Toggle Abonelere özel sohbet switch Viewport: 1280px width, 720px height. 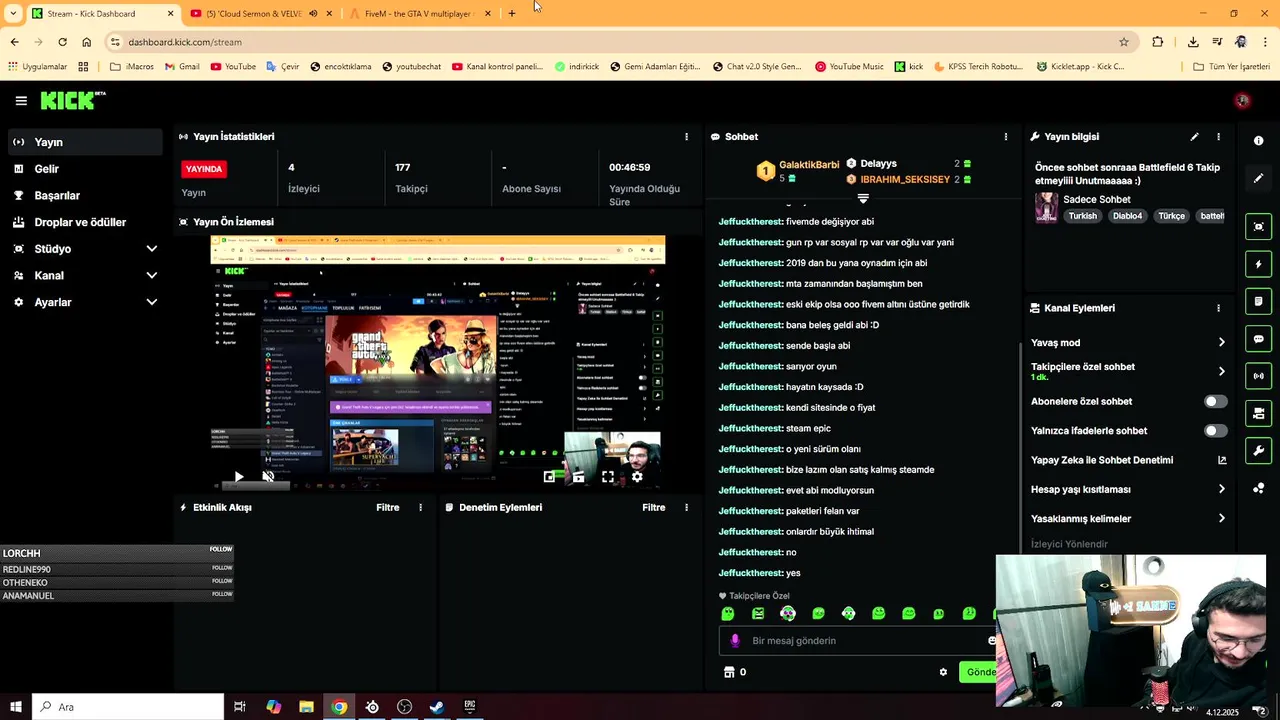[1215, 401]
